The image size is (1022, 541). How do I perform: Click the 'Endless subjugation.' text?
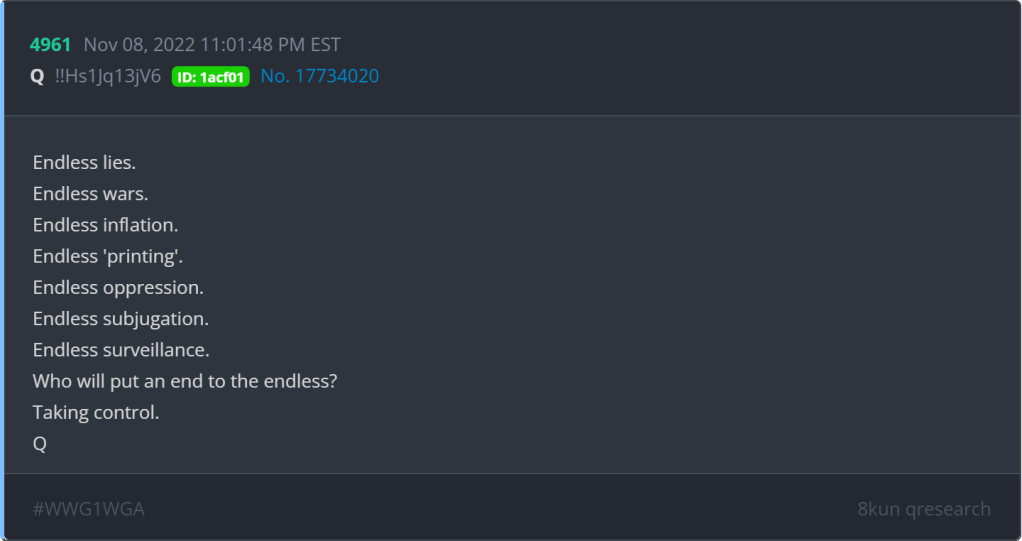[120, 319]
